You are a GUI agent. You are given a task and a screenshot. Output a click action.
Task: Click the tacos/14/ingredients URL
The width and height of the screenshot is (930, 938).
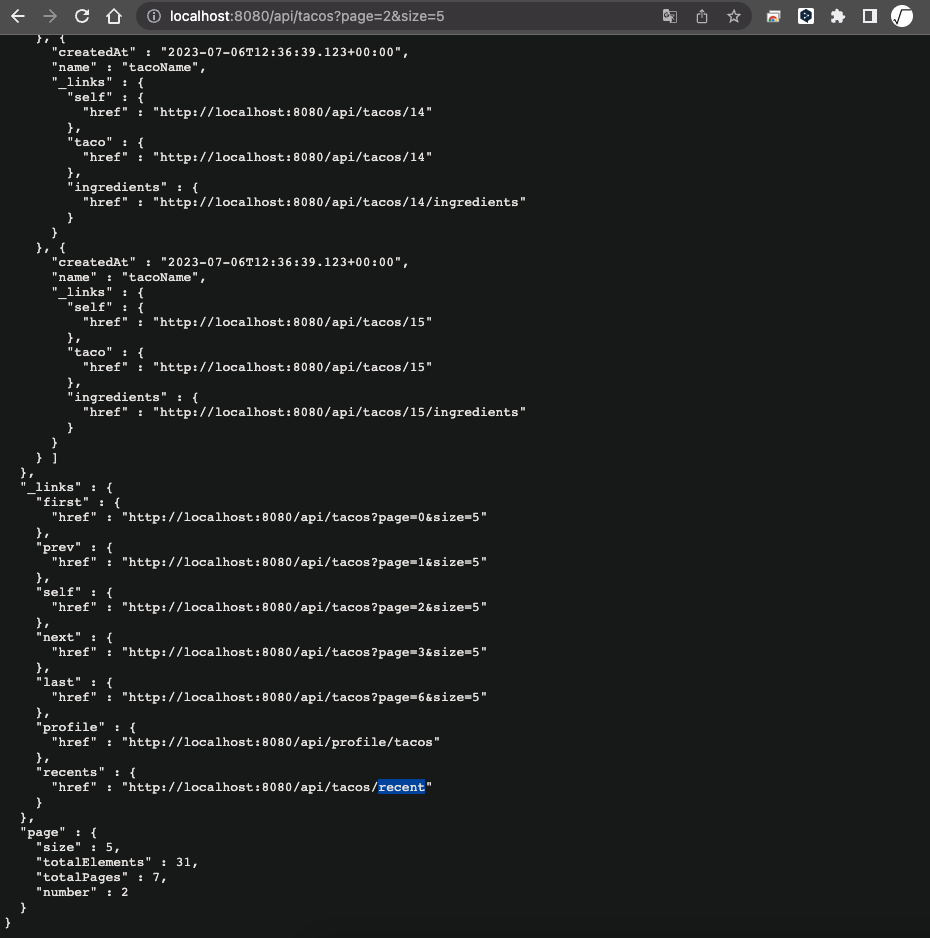click(x=339, y=202)
